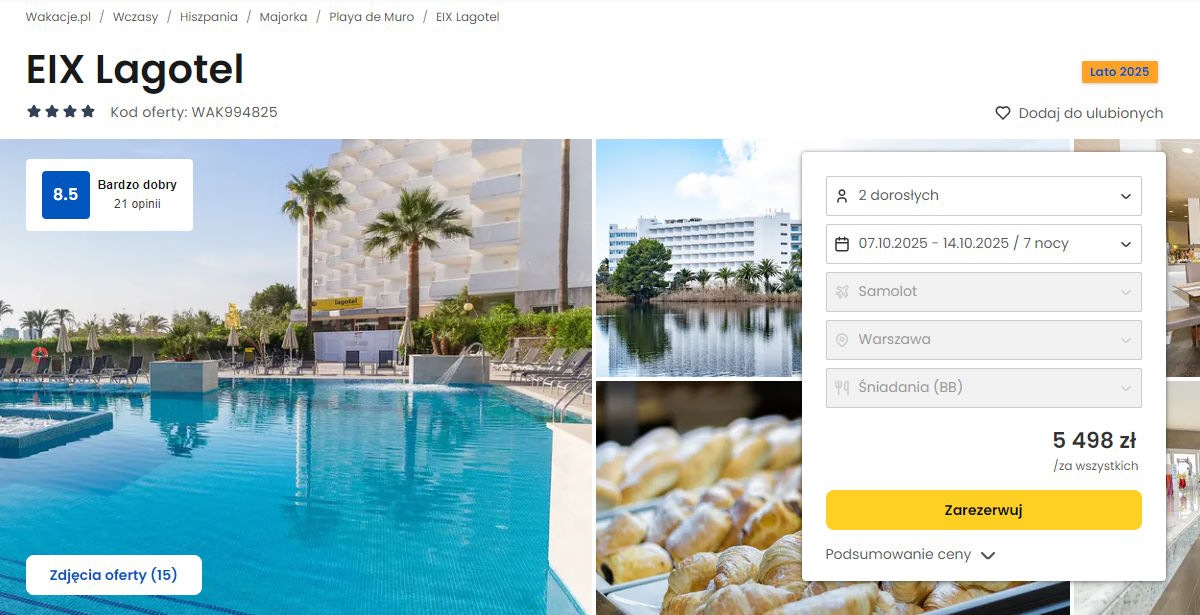This screenshot has width=1200, height=615.
Task: Open the 2 dorosłych guests dropdown
Action: (983, 196)
